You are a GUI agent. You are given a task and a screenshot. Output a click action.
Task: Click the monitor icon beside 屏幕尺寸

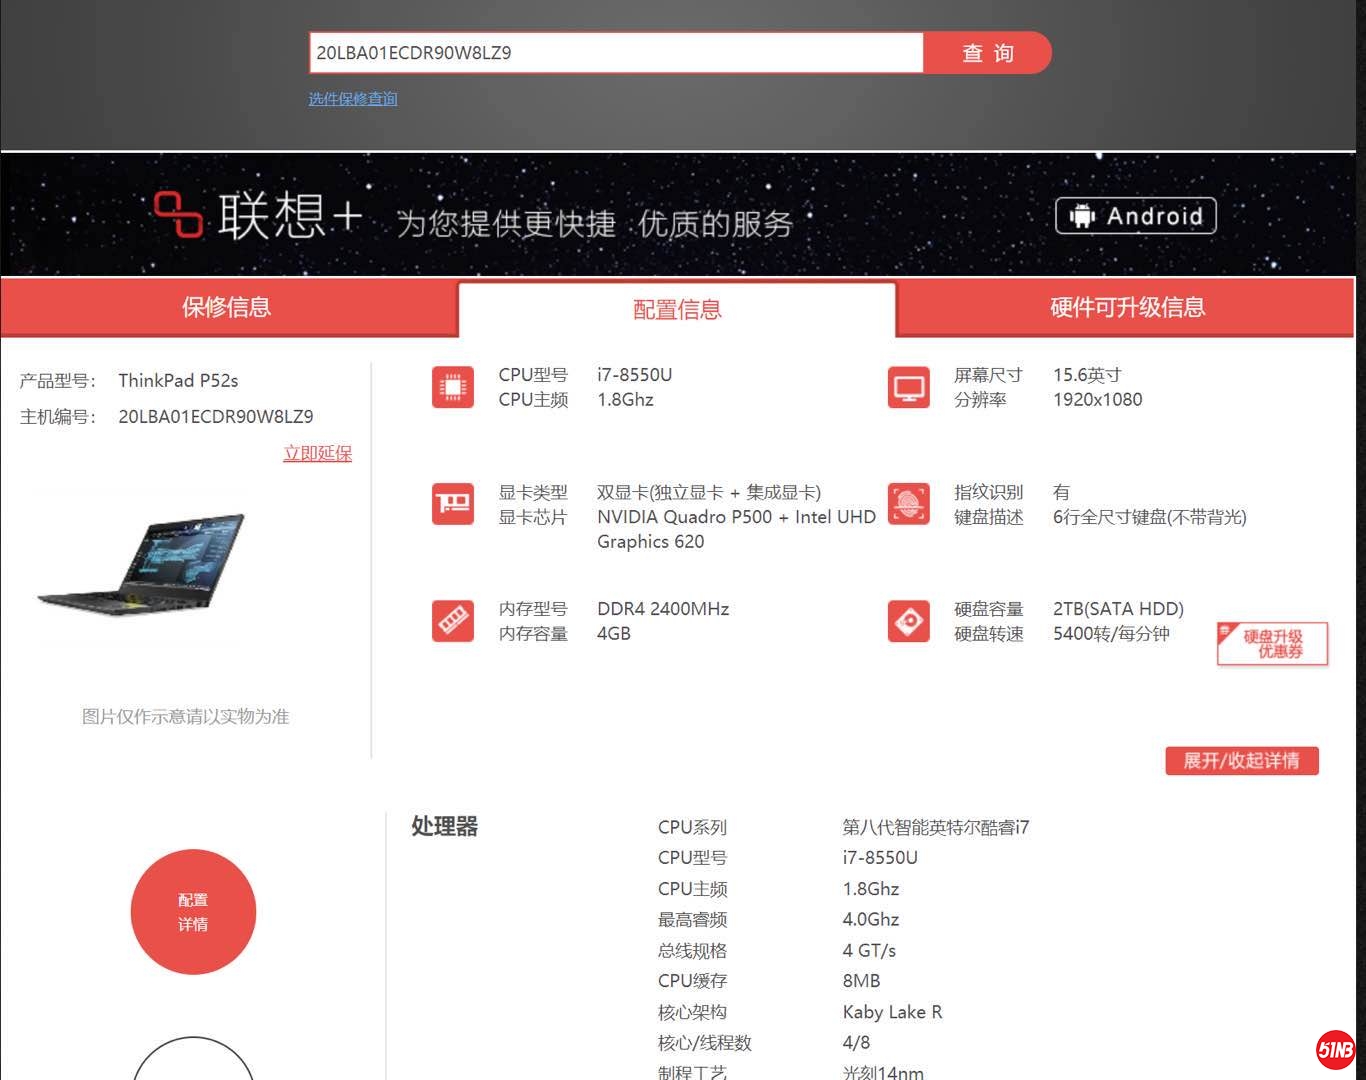click(x=908, y=387)
